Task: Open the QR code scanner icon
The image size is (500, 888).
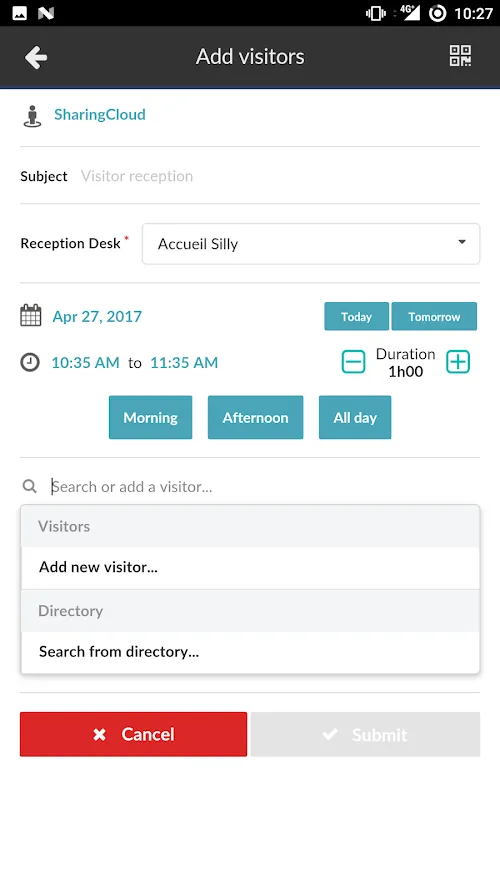Action: 460,56
